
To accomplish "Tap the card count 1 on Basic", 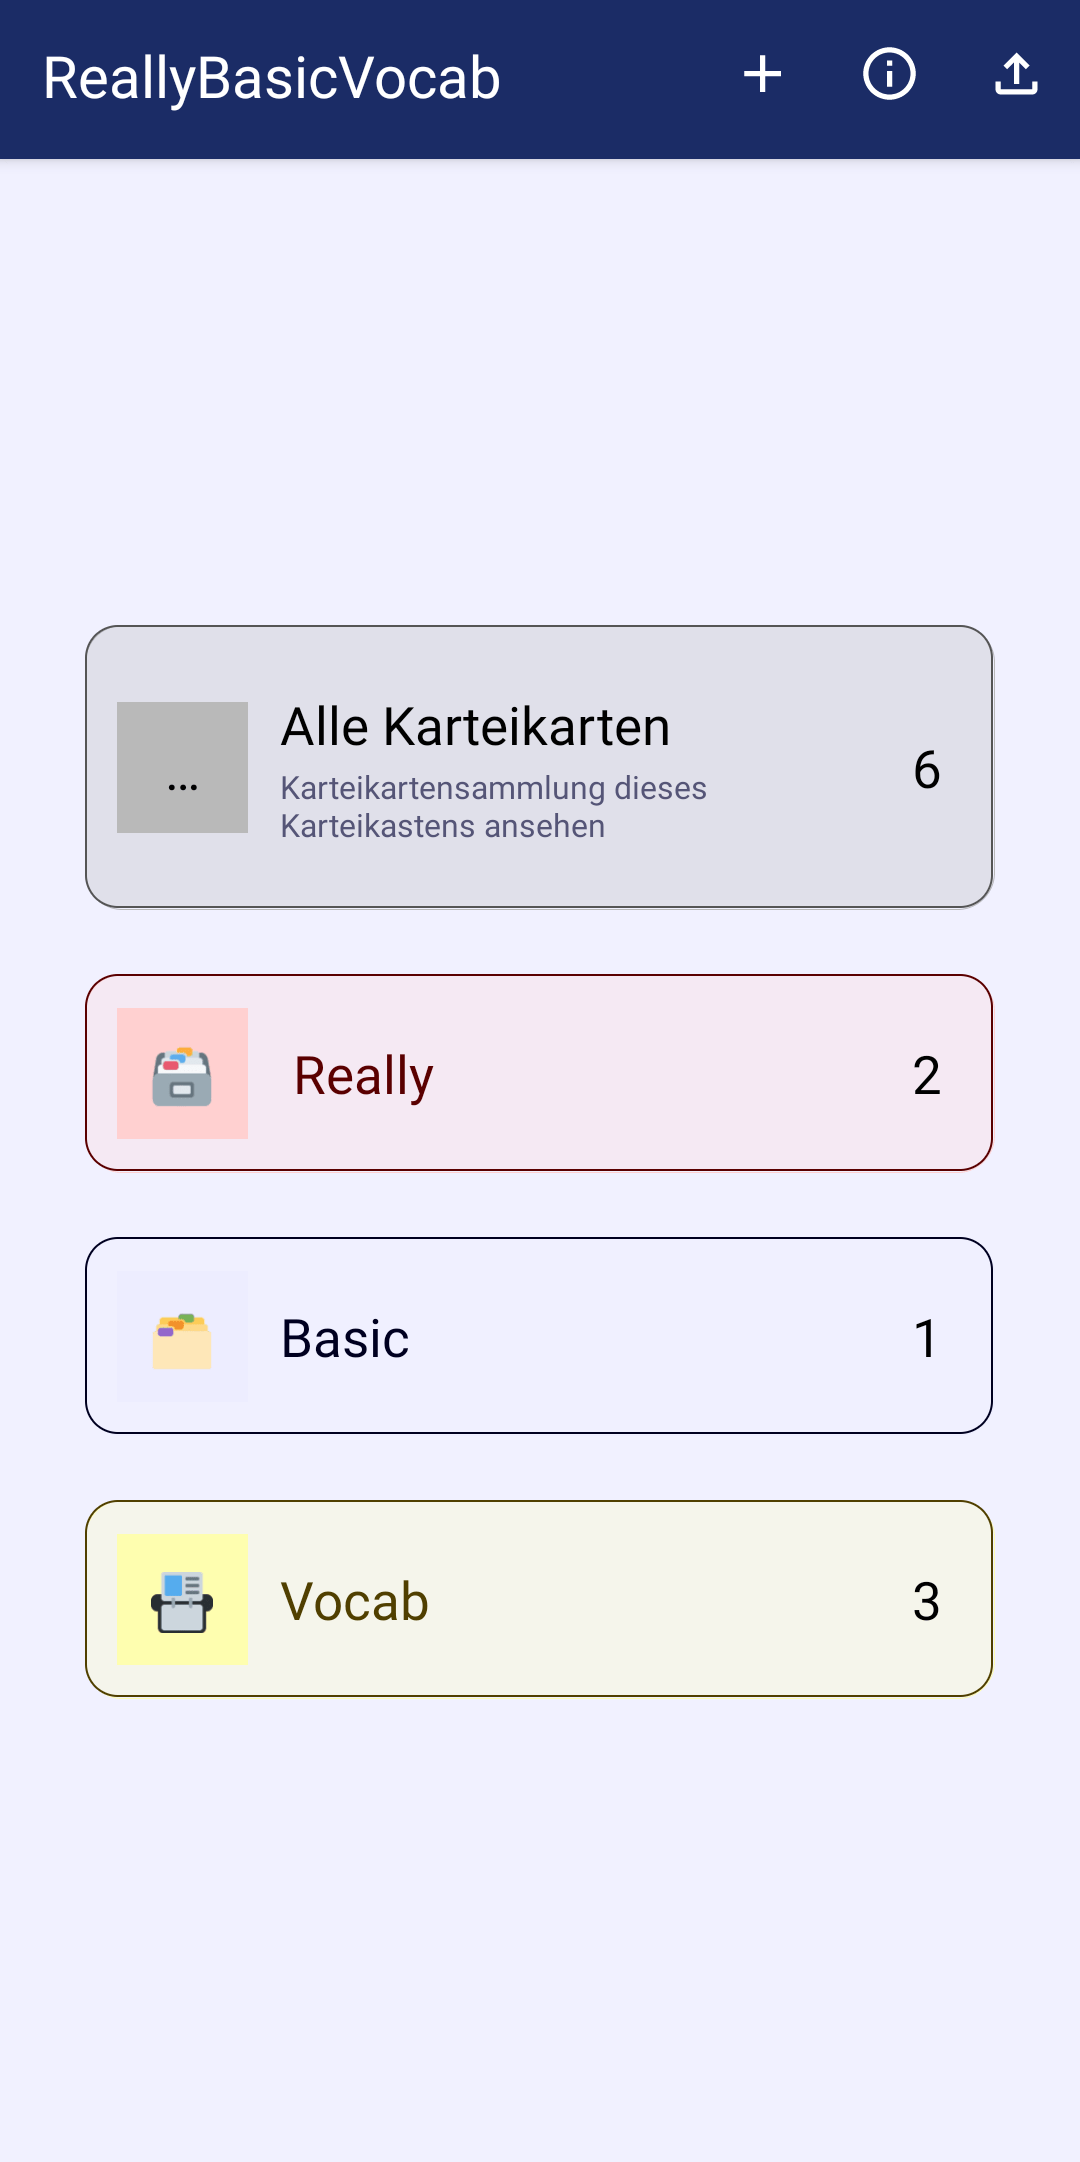I will point(926,1339).
